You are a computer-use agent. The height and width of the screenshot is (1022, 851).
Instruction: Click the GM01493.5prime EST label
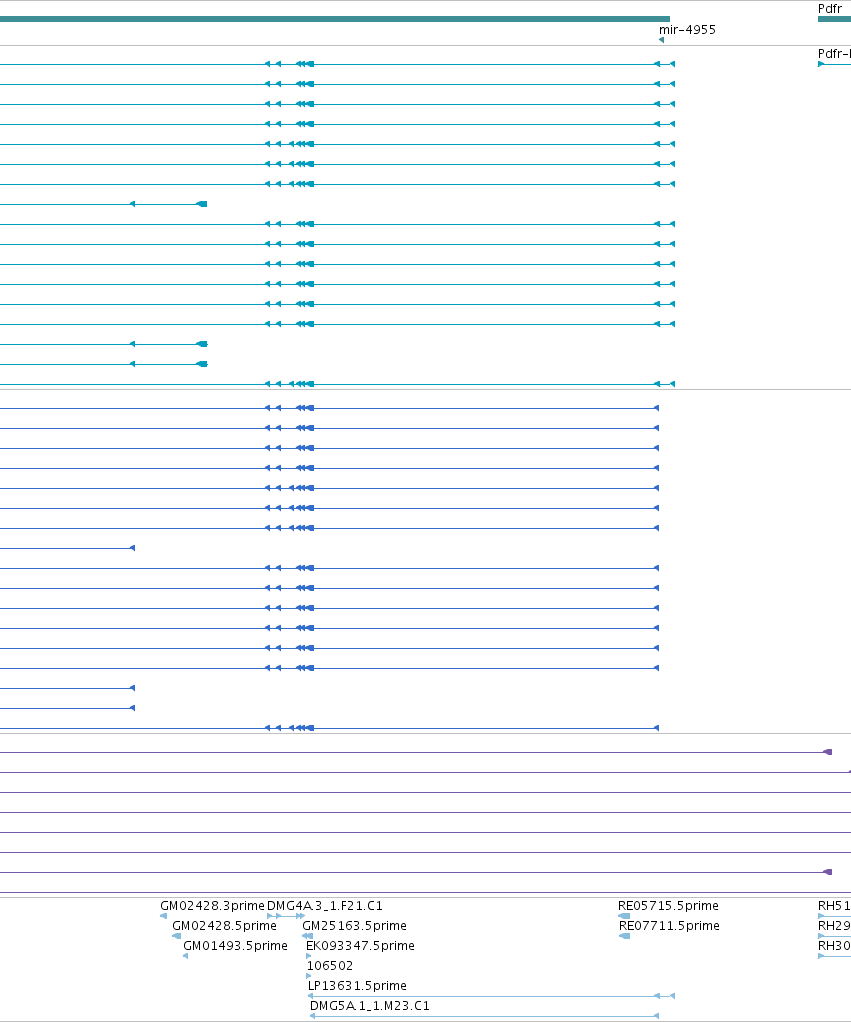(x=235, y=946)
